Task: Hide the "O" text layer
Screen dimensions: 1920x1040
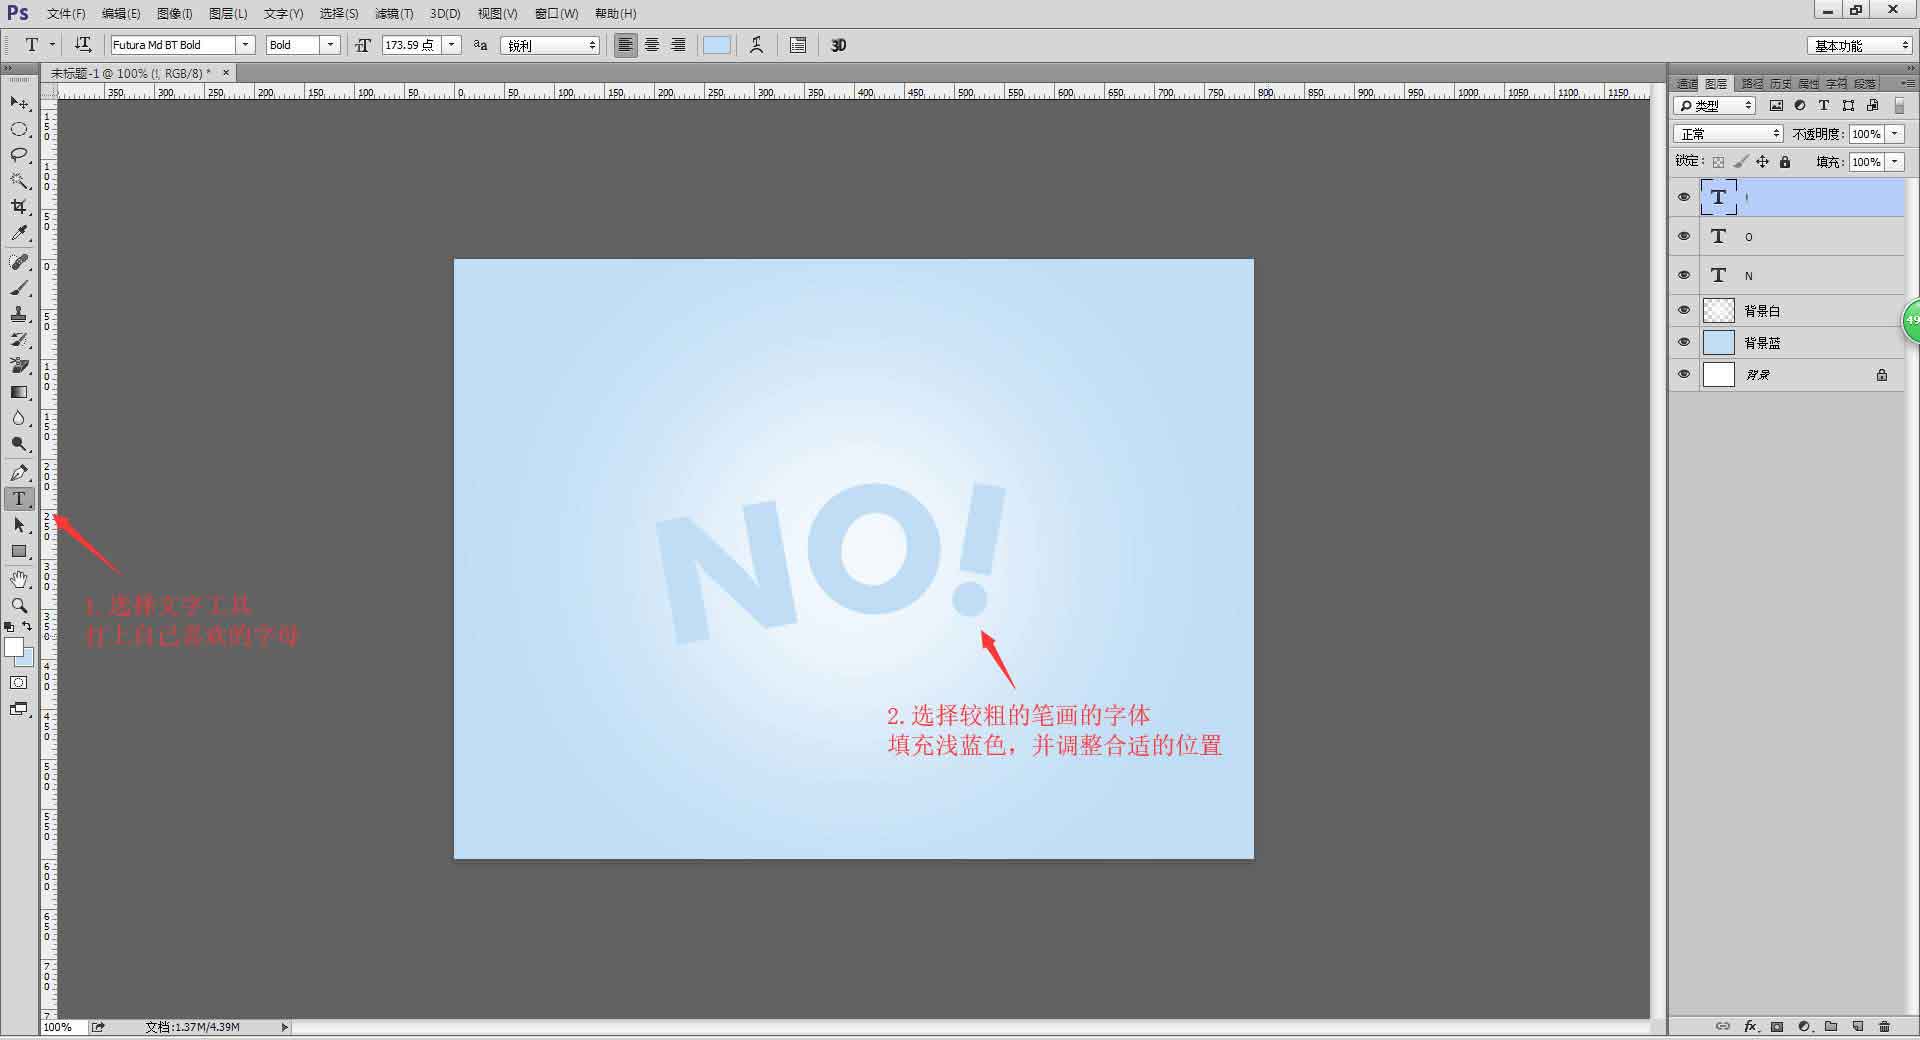Action: tap(1684, 236)
